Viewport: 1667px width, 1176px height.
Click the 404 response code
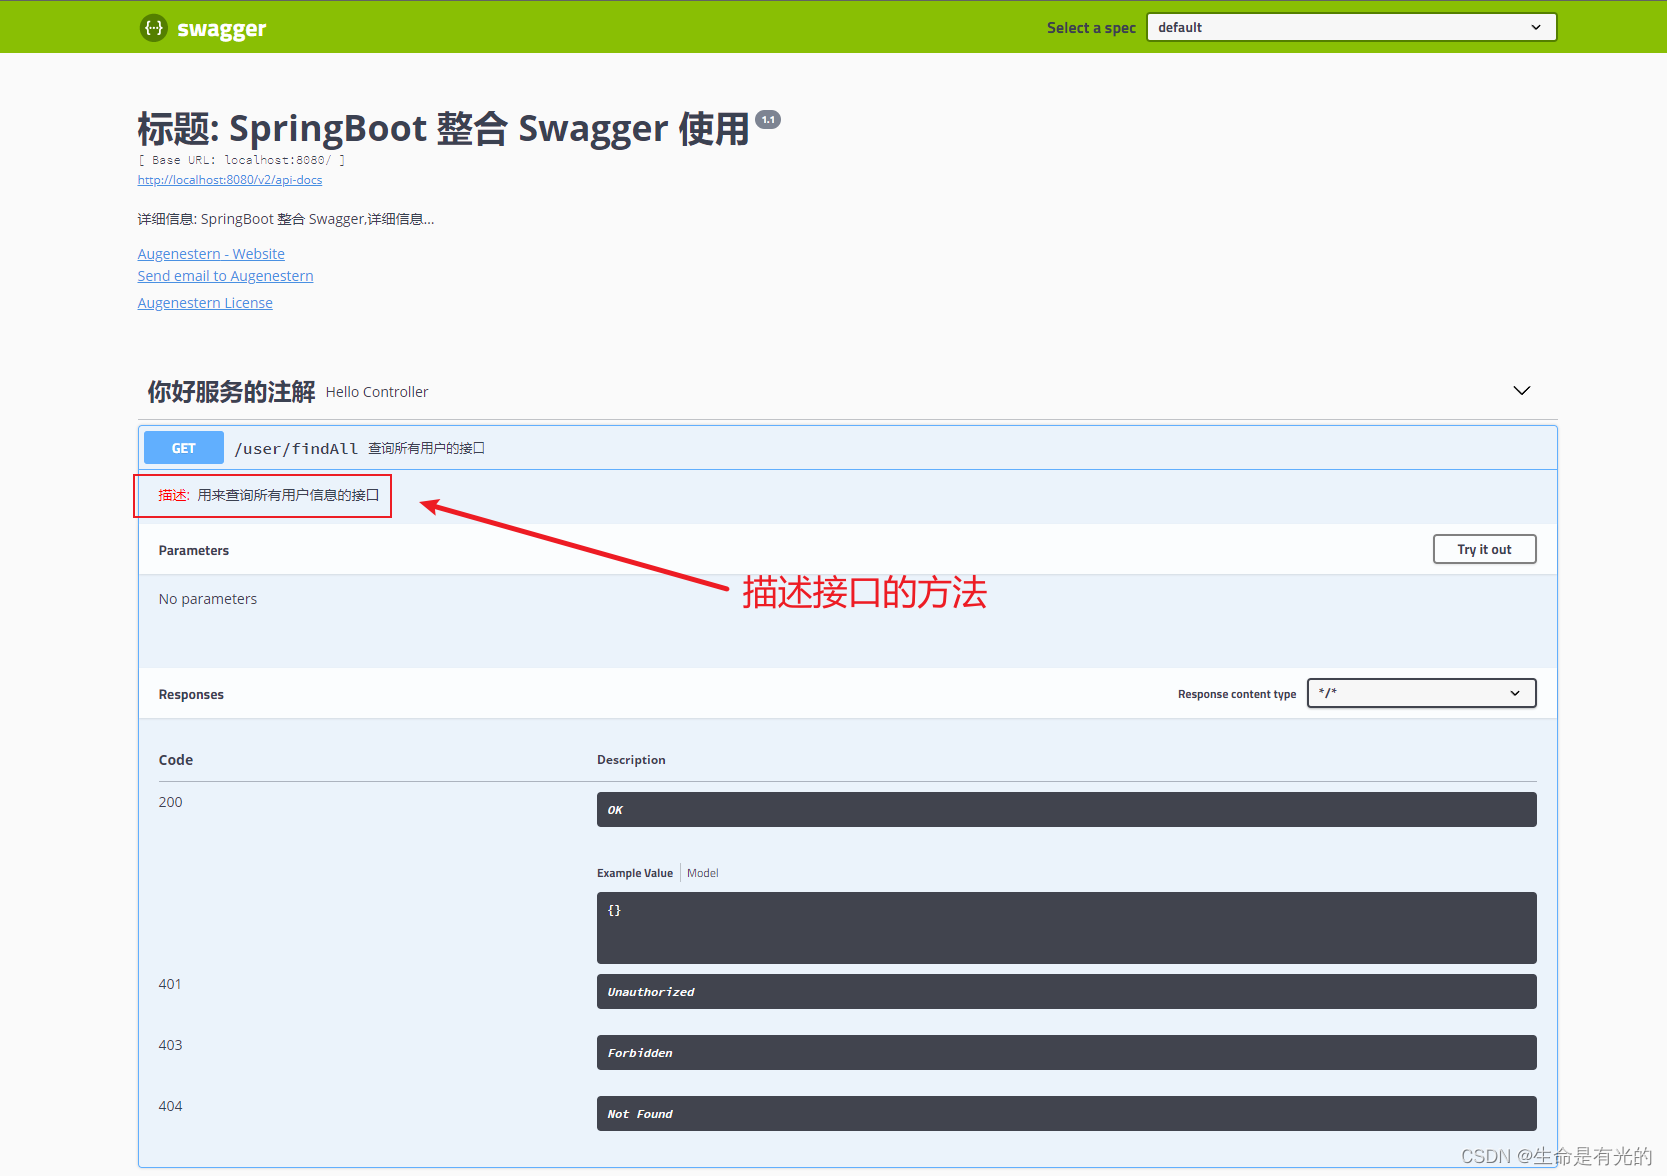(171, 1106)
